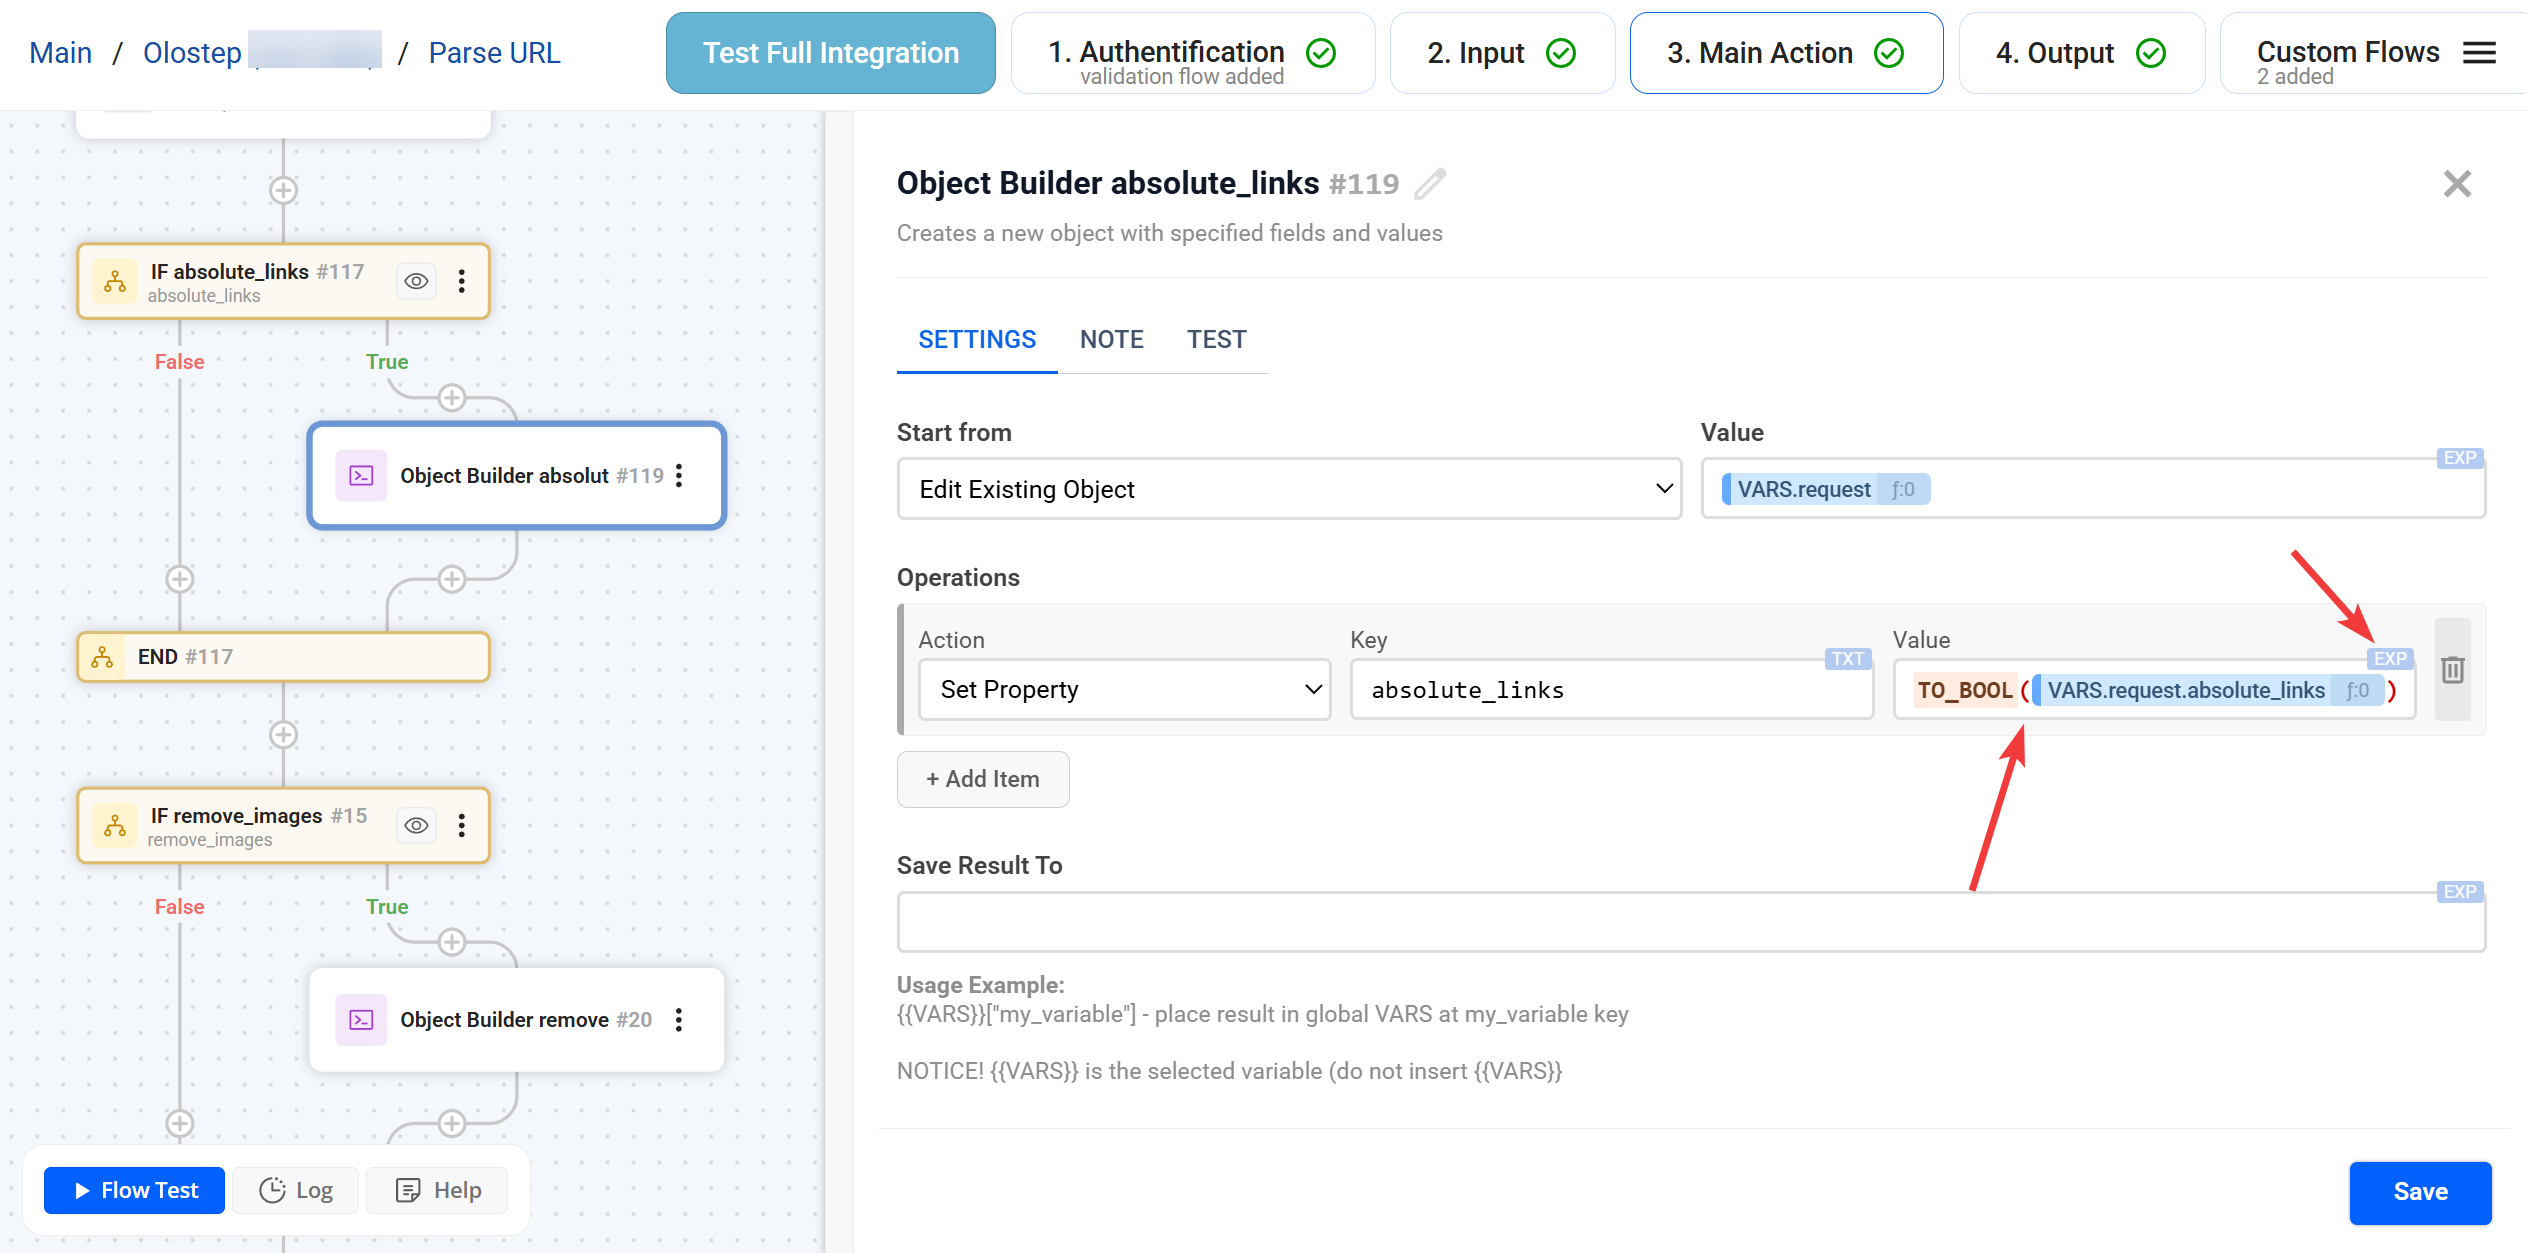Toggle TXT mode on the Key field
2527x1253 pixels.
coord(1846,659)
